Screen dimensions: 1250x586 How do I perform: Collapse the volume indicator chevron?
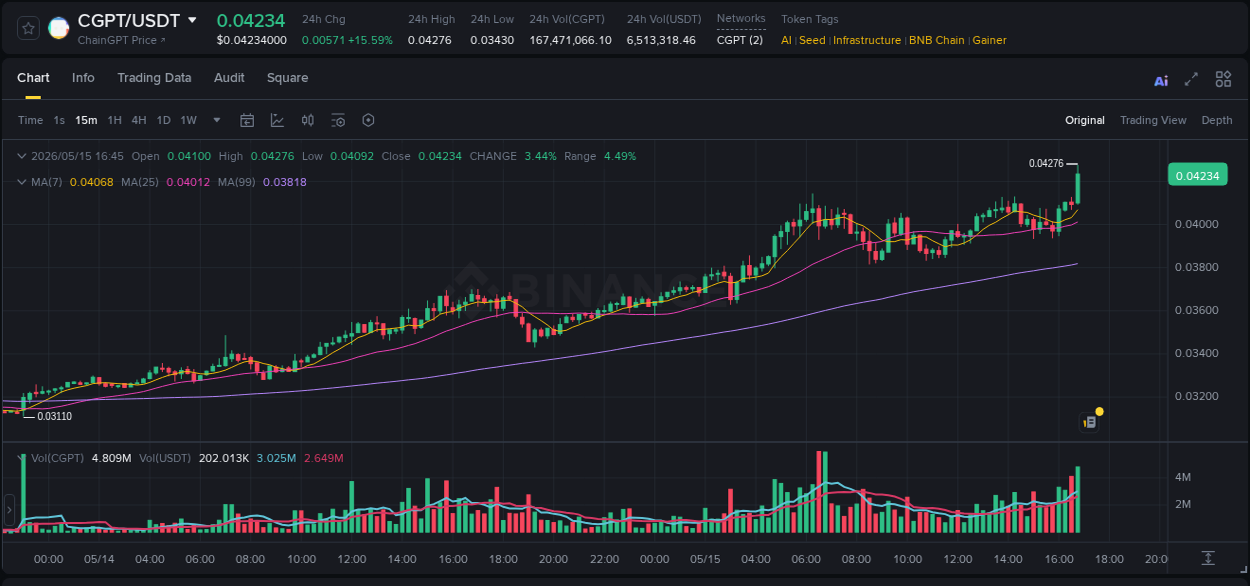click(22, 458)
